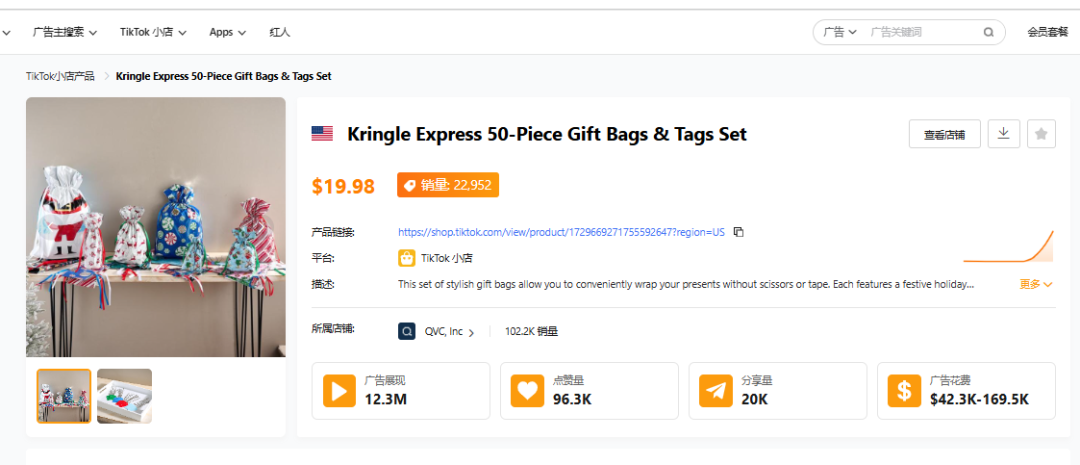Click the TikTok 小店 shop bag icon
This screenshot has height=465, width=1080.
coord(407,258)
